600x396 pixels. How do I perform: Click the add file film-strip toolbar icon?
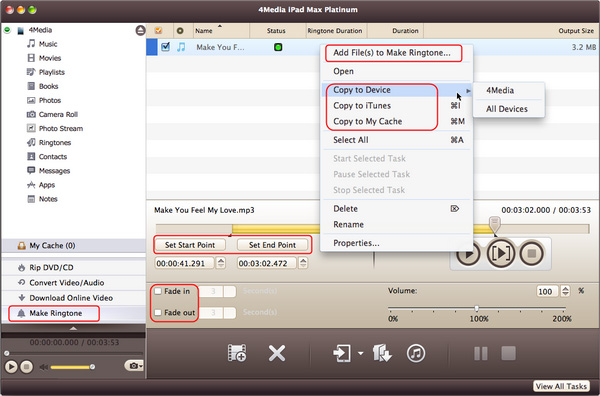pos(236,353)
